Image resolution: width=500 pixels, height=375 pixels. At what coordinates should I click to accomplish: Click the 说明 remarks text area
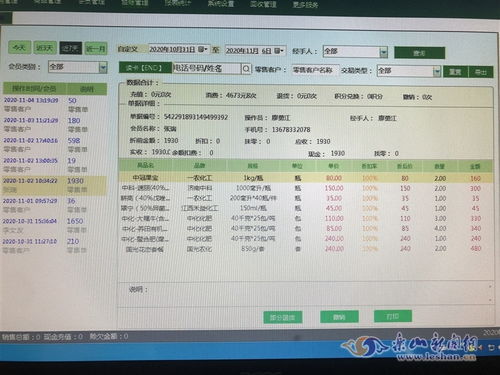click(x=305, y=293)
